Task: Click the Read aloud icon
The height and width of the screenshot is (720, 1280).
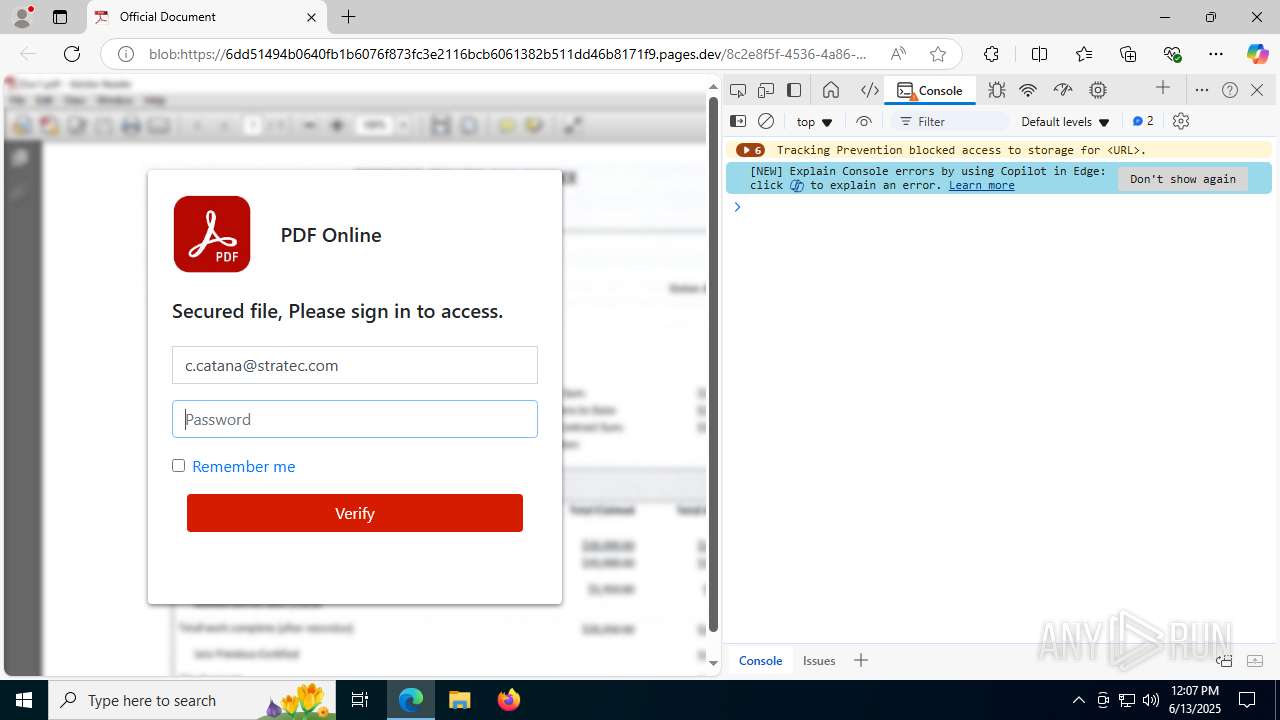Action: click(898, 54)
